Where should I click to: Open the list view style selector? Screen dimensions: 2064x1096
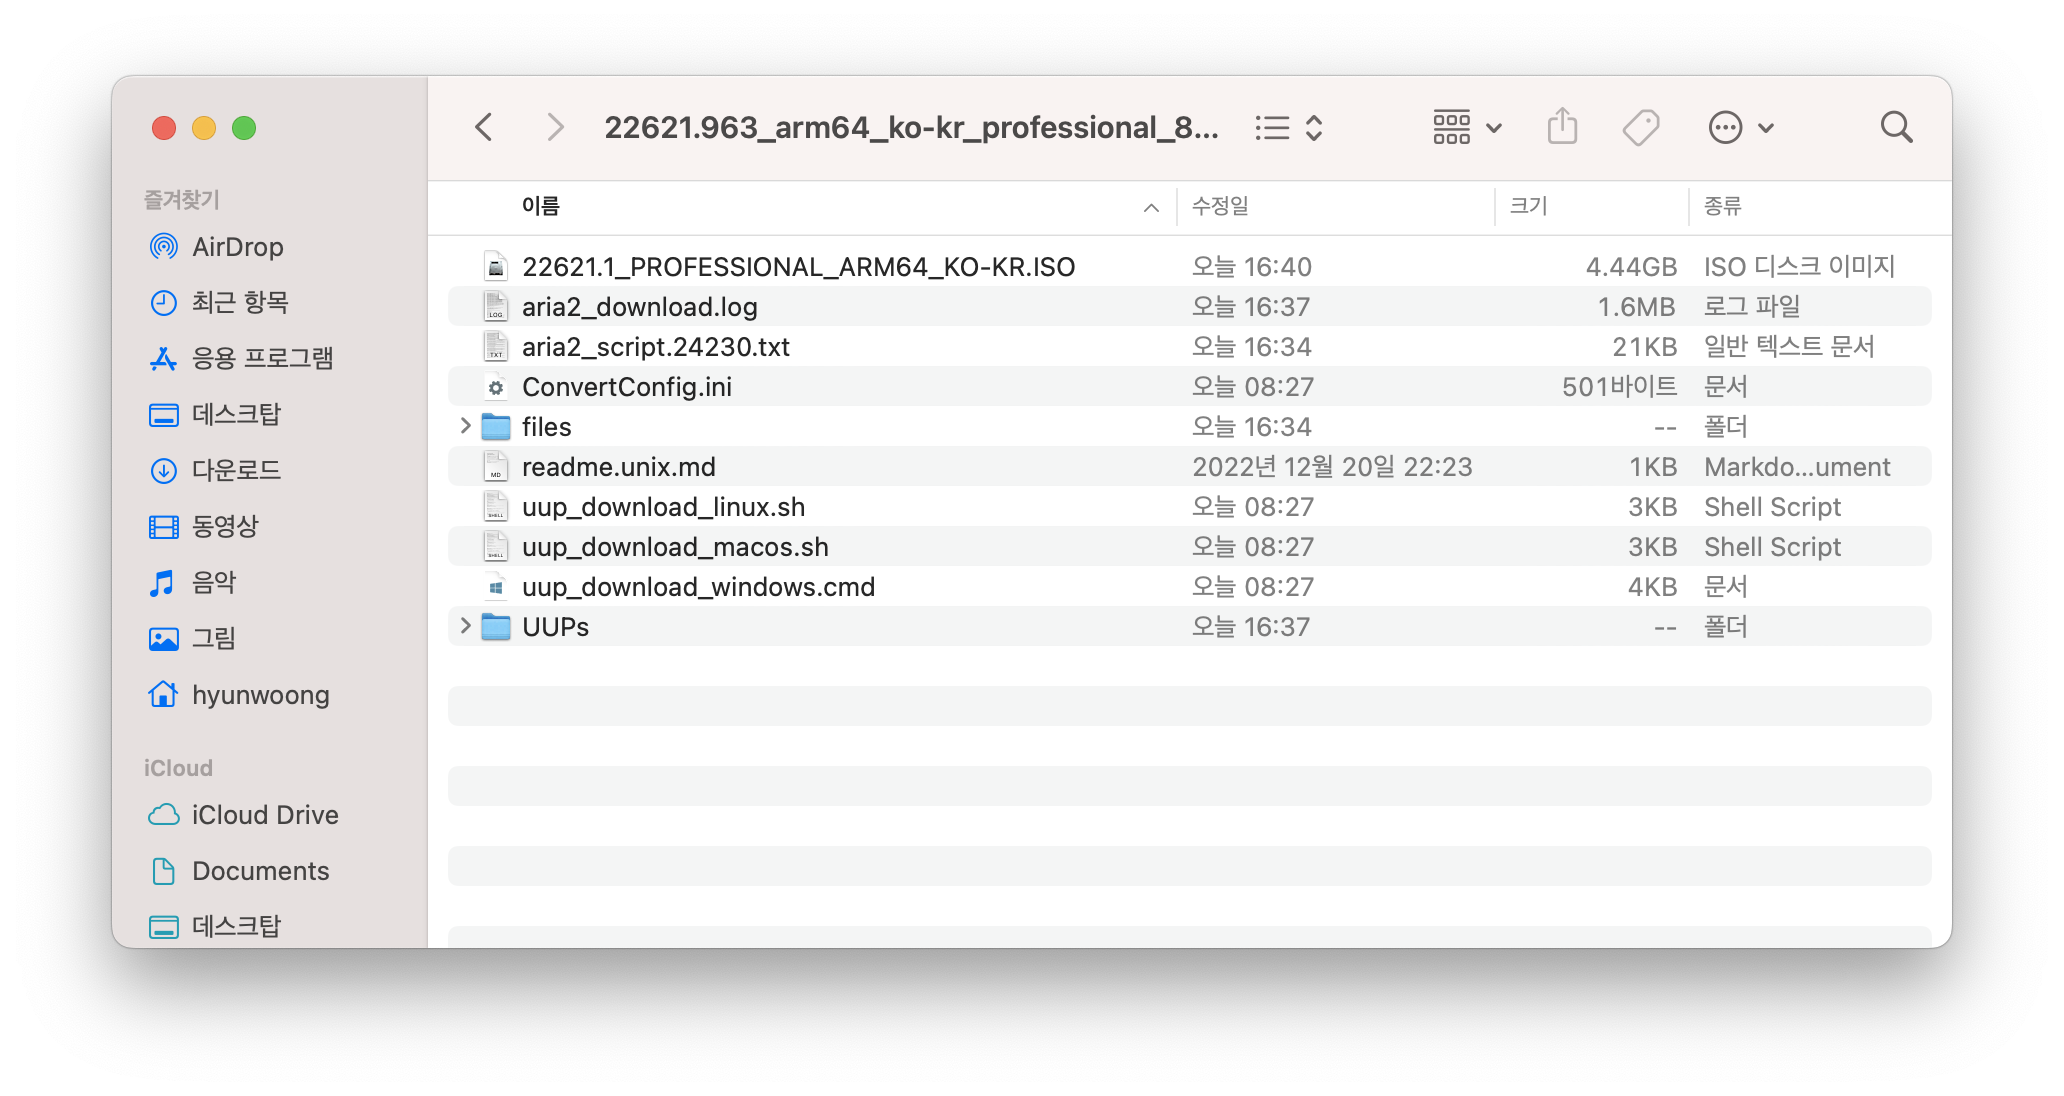pos(1289,127)
